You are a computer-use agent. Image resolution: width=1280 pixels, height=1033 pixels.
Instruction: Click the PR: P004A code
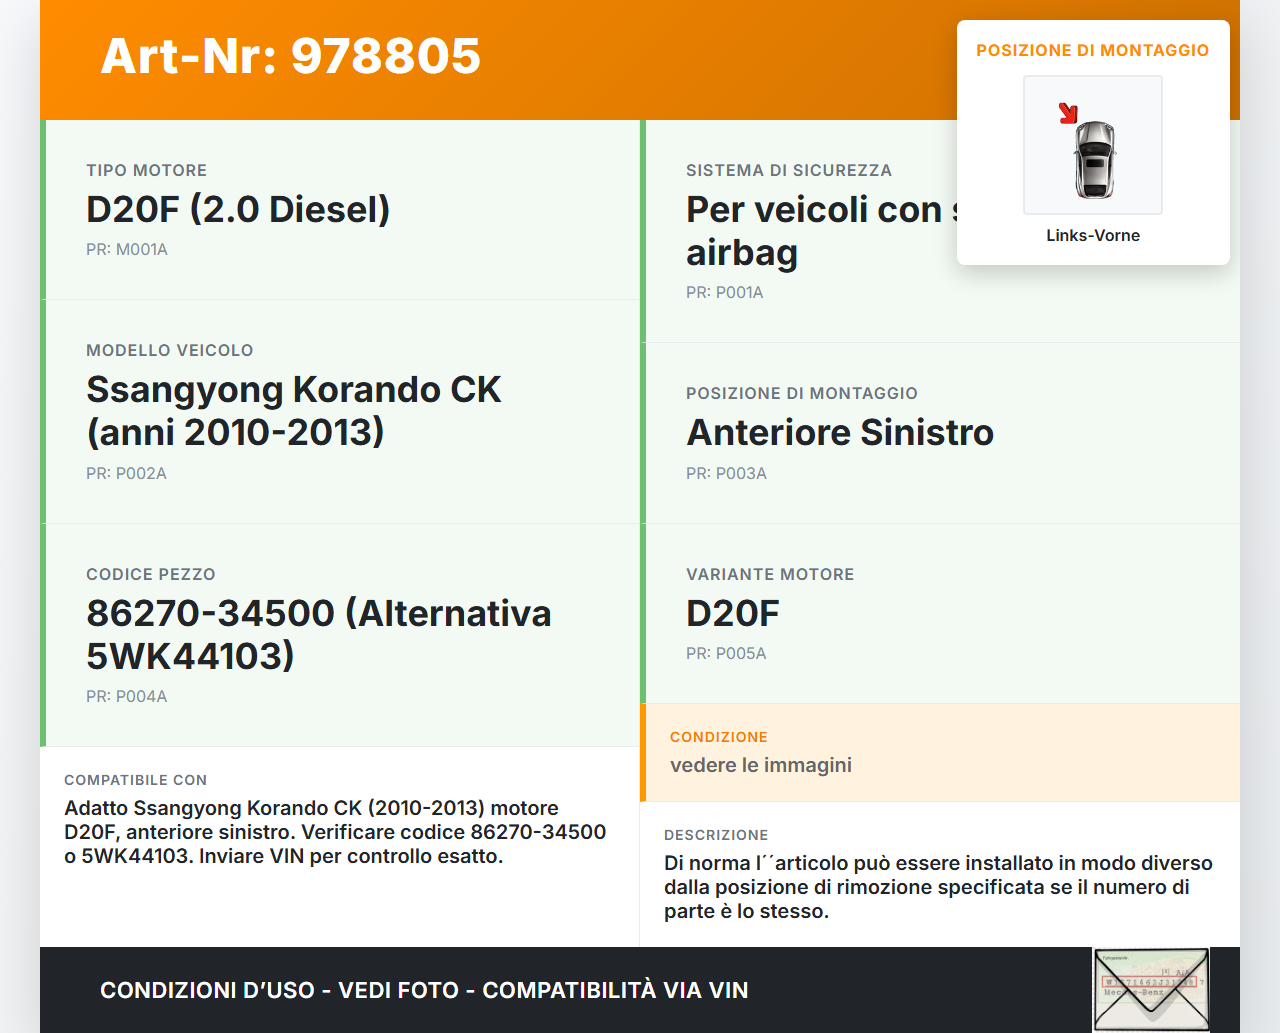click(126, 697)
